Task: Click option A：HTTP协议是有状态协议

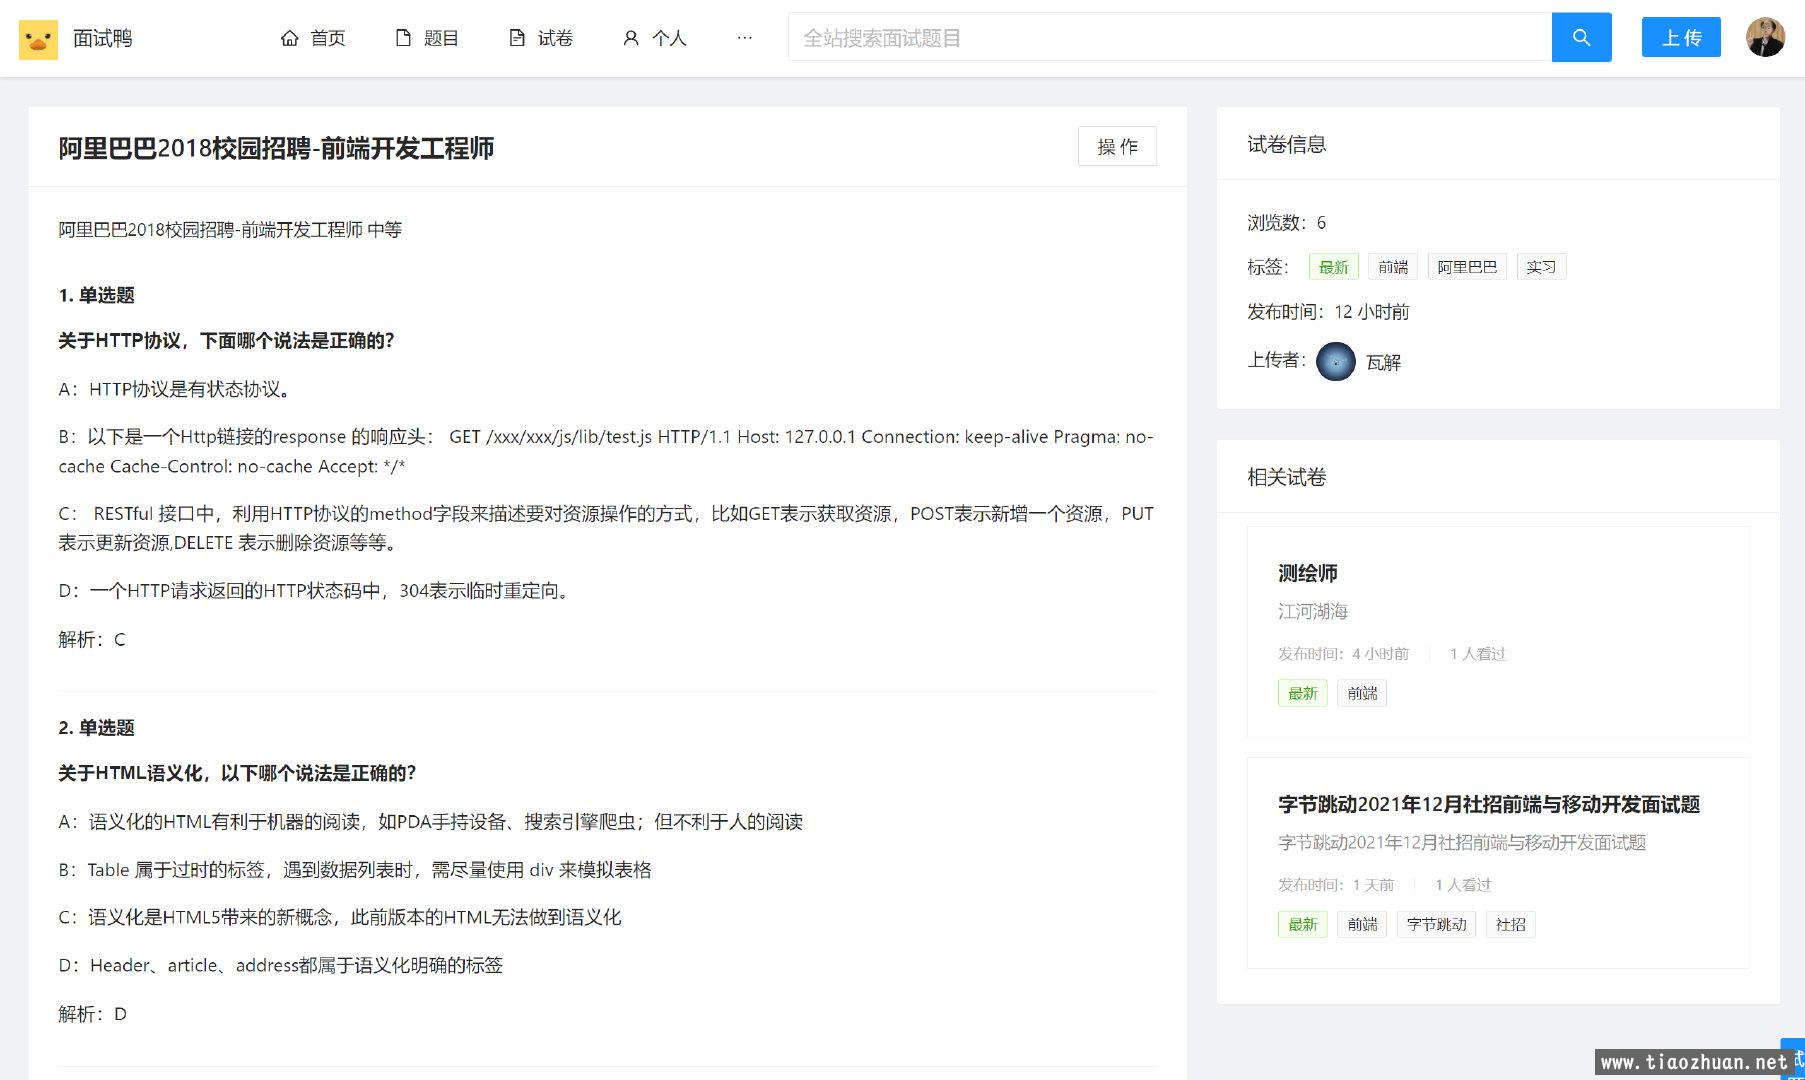Action: point(175,389)
